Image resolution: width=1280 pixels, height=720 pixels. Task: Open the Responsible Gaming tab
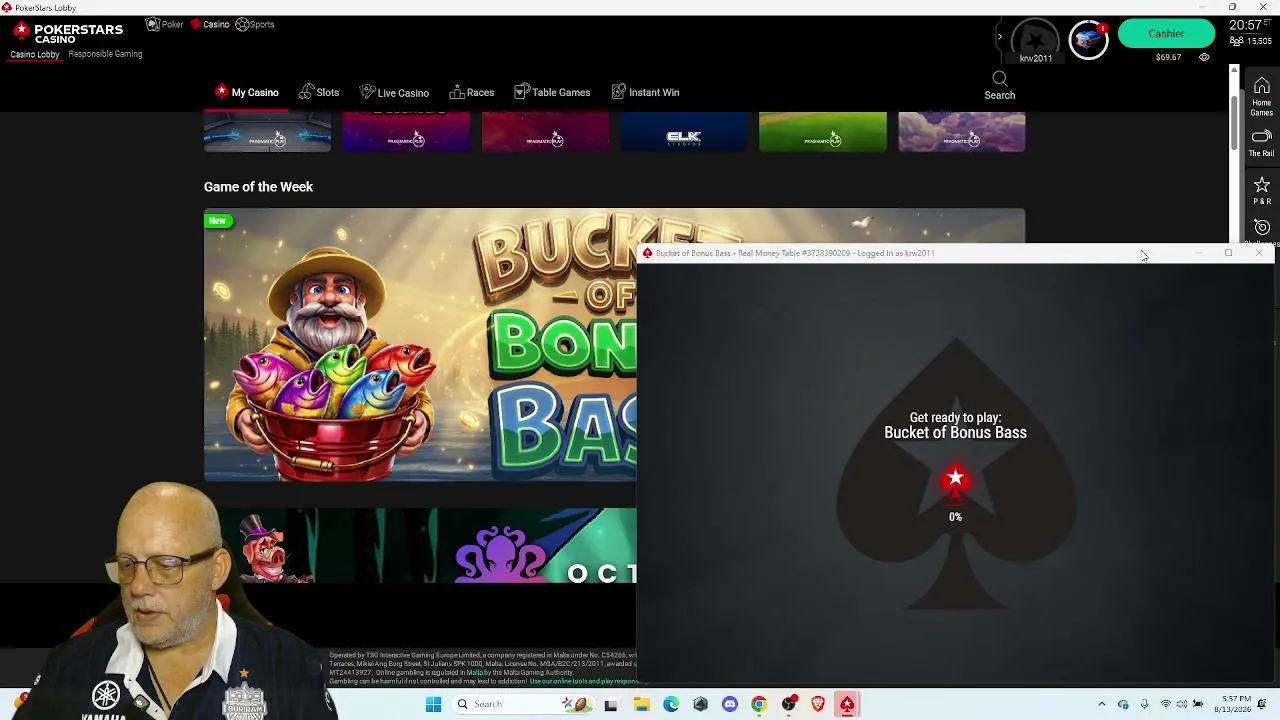tap(105, 54)
